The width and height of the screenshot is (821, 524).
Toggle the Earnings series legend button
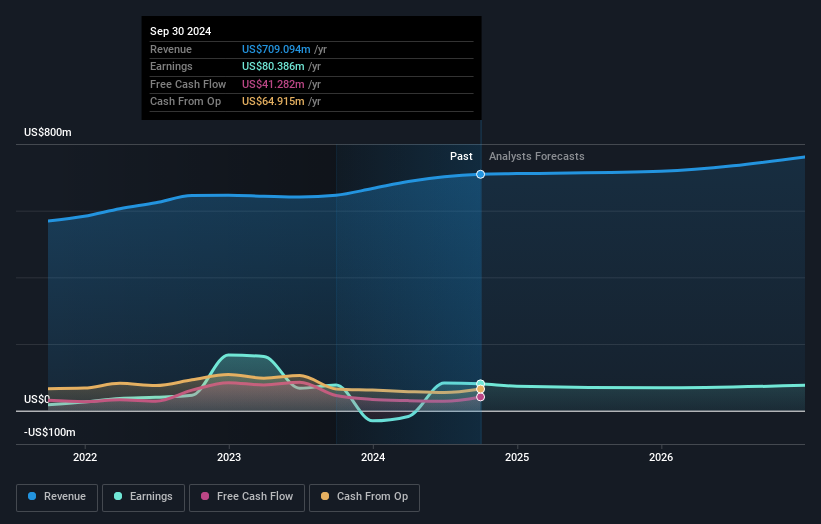click(x=143, y=497)
